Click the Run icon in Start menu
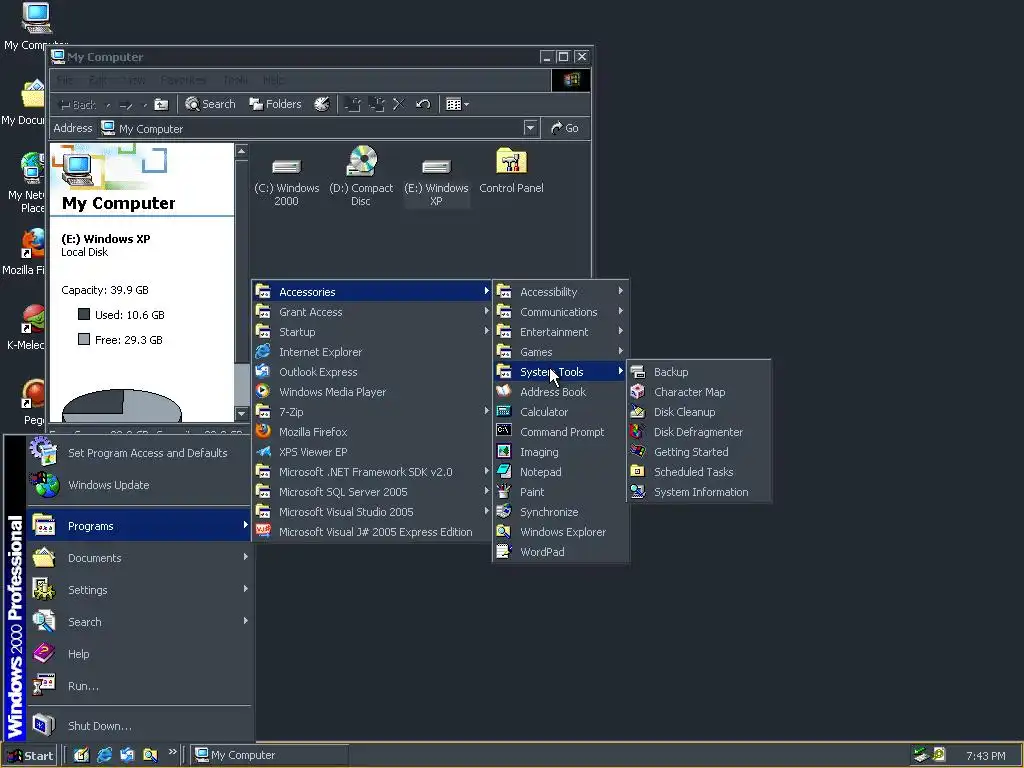 click(x=44, y=685)
